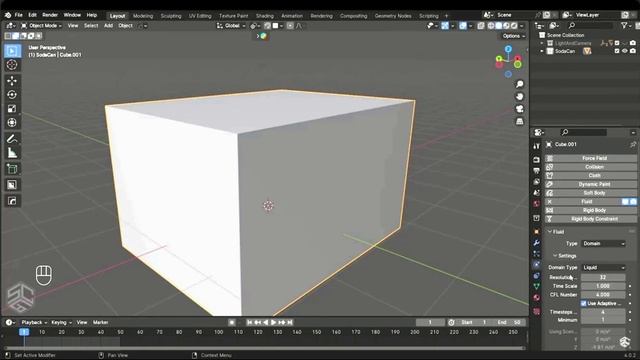Click the Z axis on navigation gizmo
Screen dimensions: 640x360
(508, 49)
